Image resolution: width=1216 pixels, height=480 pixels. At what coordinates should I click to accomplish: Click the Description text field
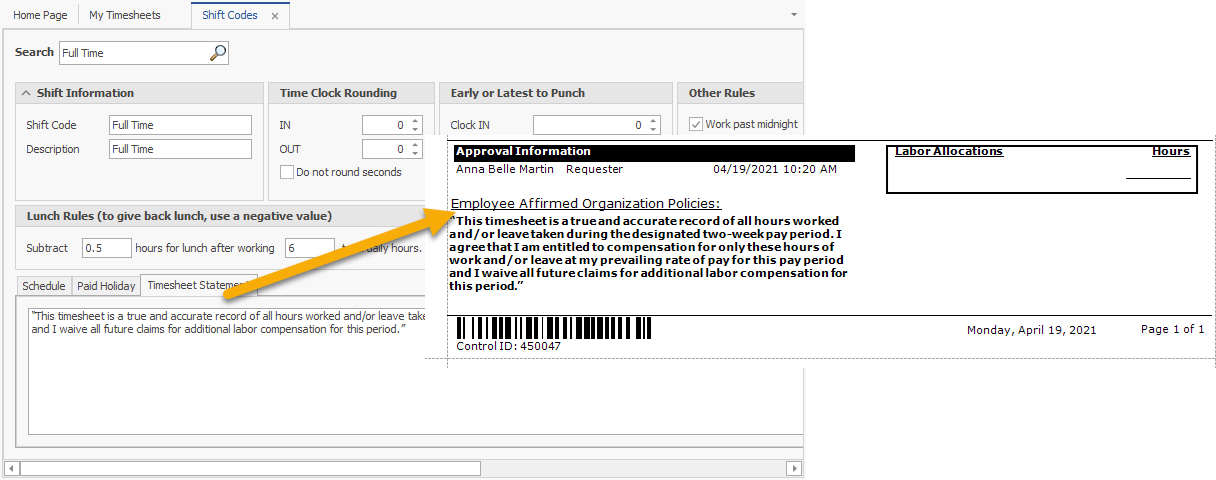180,149
